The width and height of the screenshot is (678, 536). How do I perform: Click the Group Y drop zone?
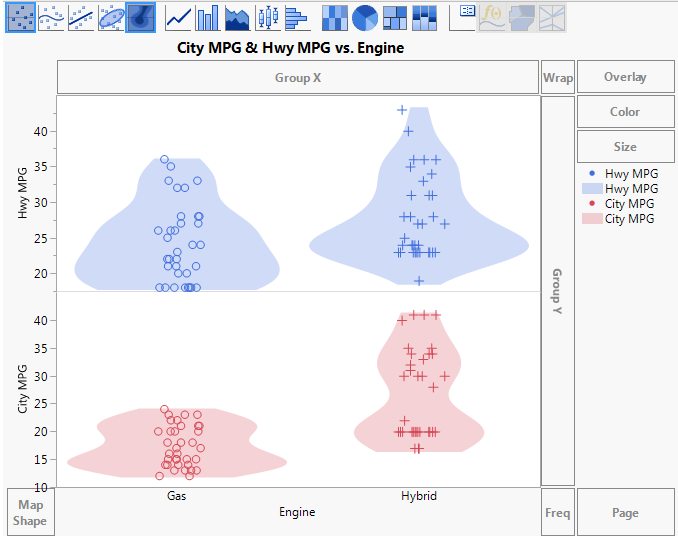coord(558,291)
